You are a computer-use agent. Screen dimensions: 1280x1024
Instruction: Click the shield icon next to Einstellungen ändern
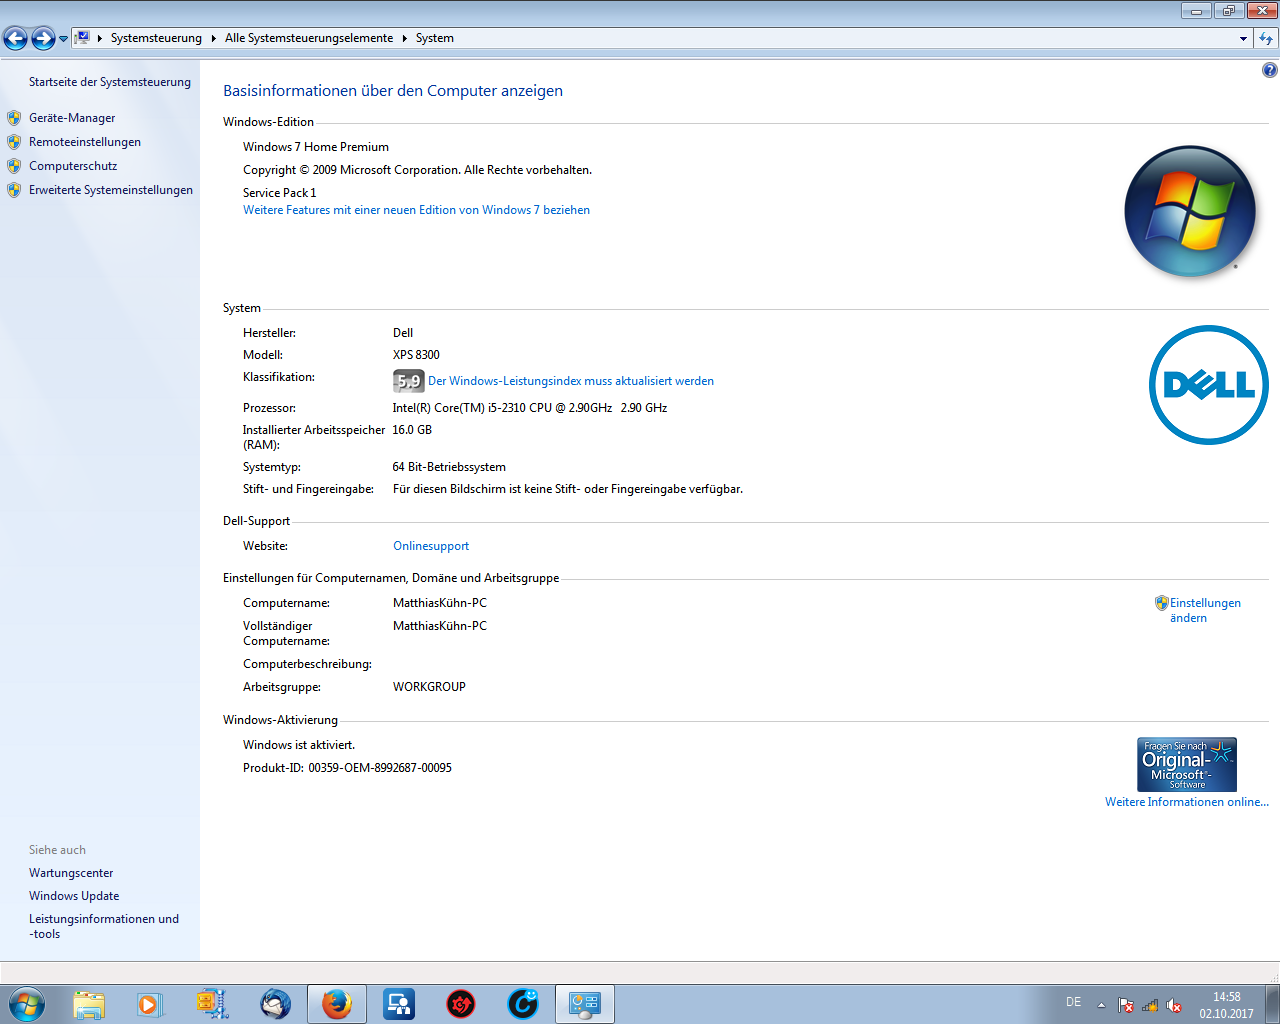tap(1161, 603)
